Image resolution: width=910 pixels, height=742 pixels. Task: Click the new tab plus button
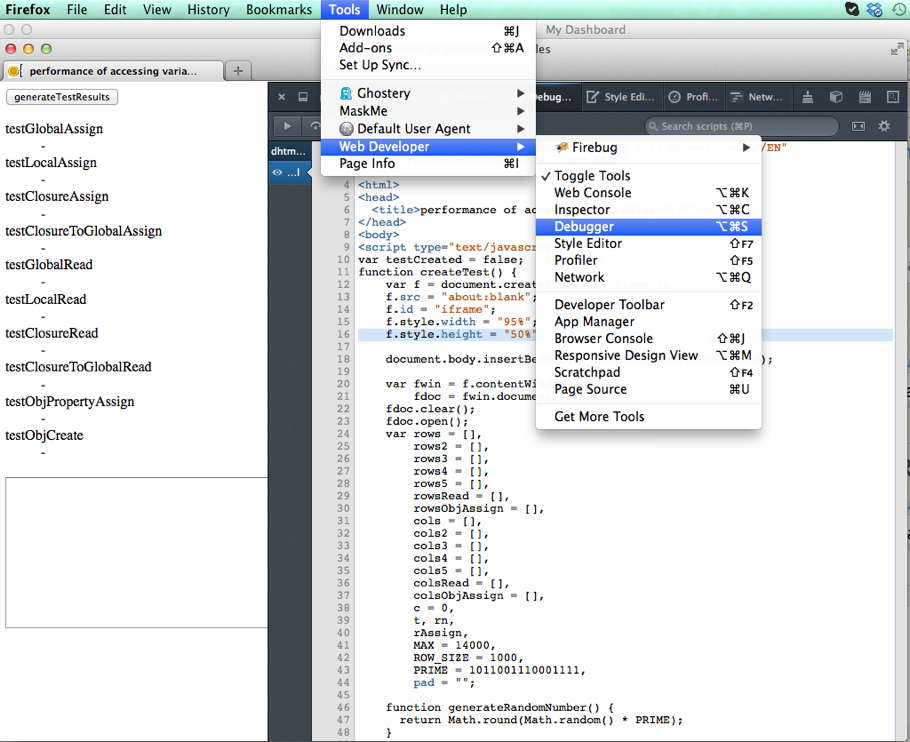pyautogui.click(x=238, y=71)
